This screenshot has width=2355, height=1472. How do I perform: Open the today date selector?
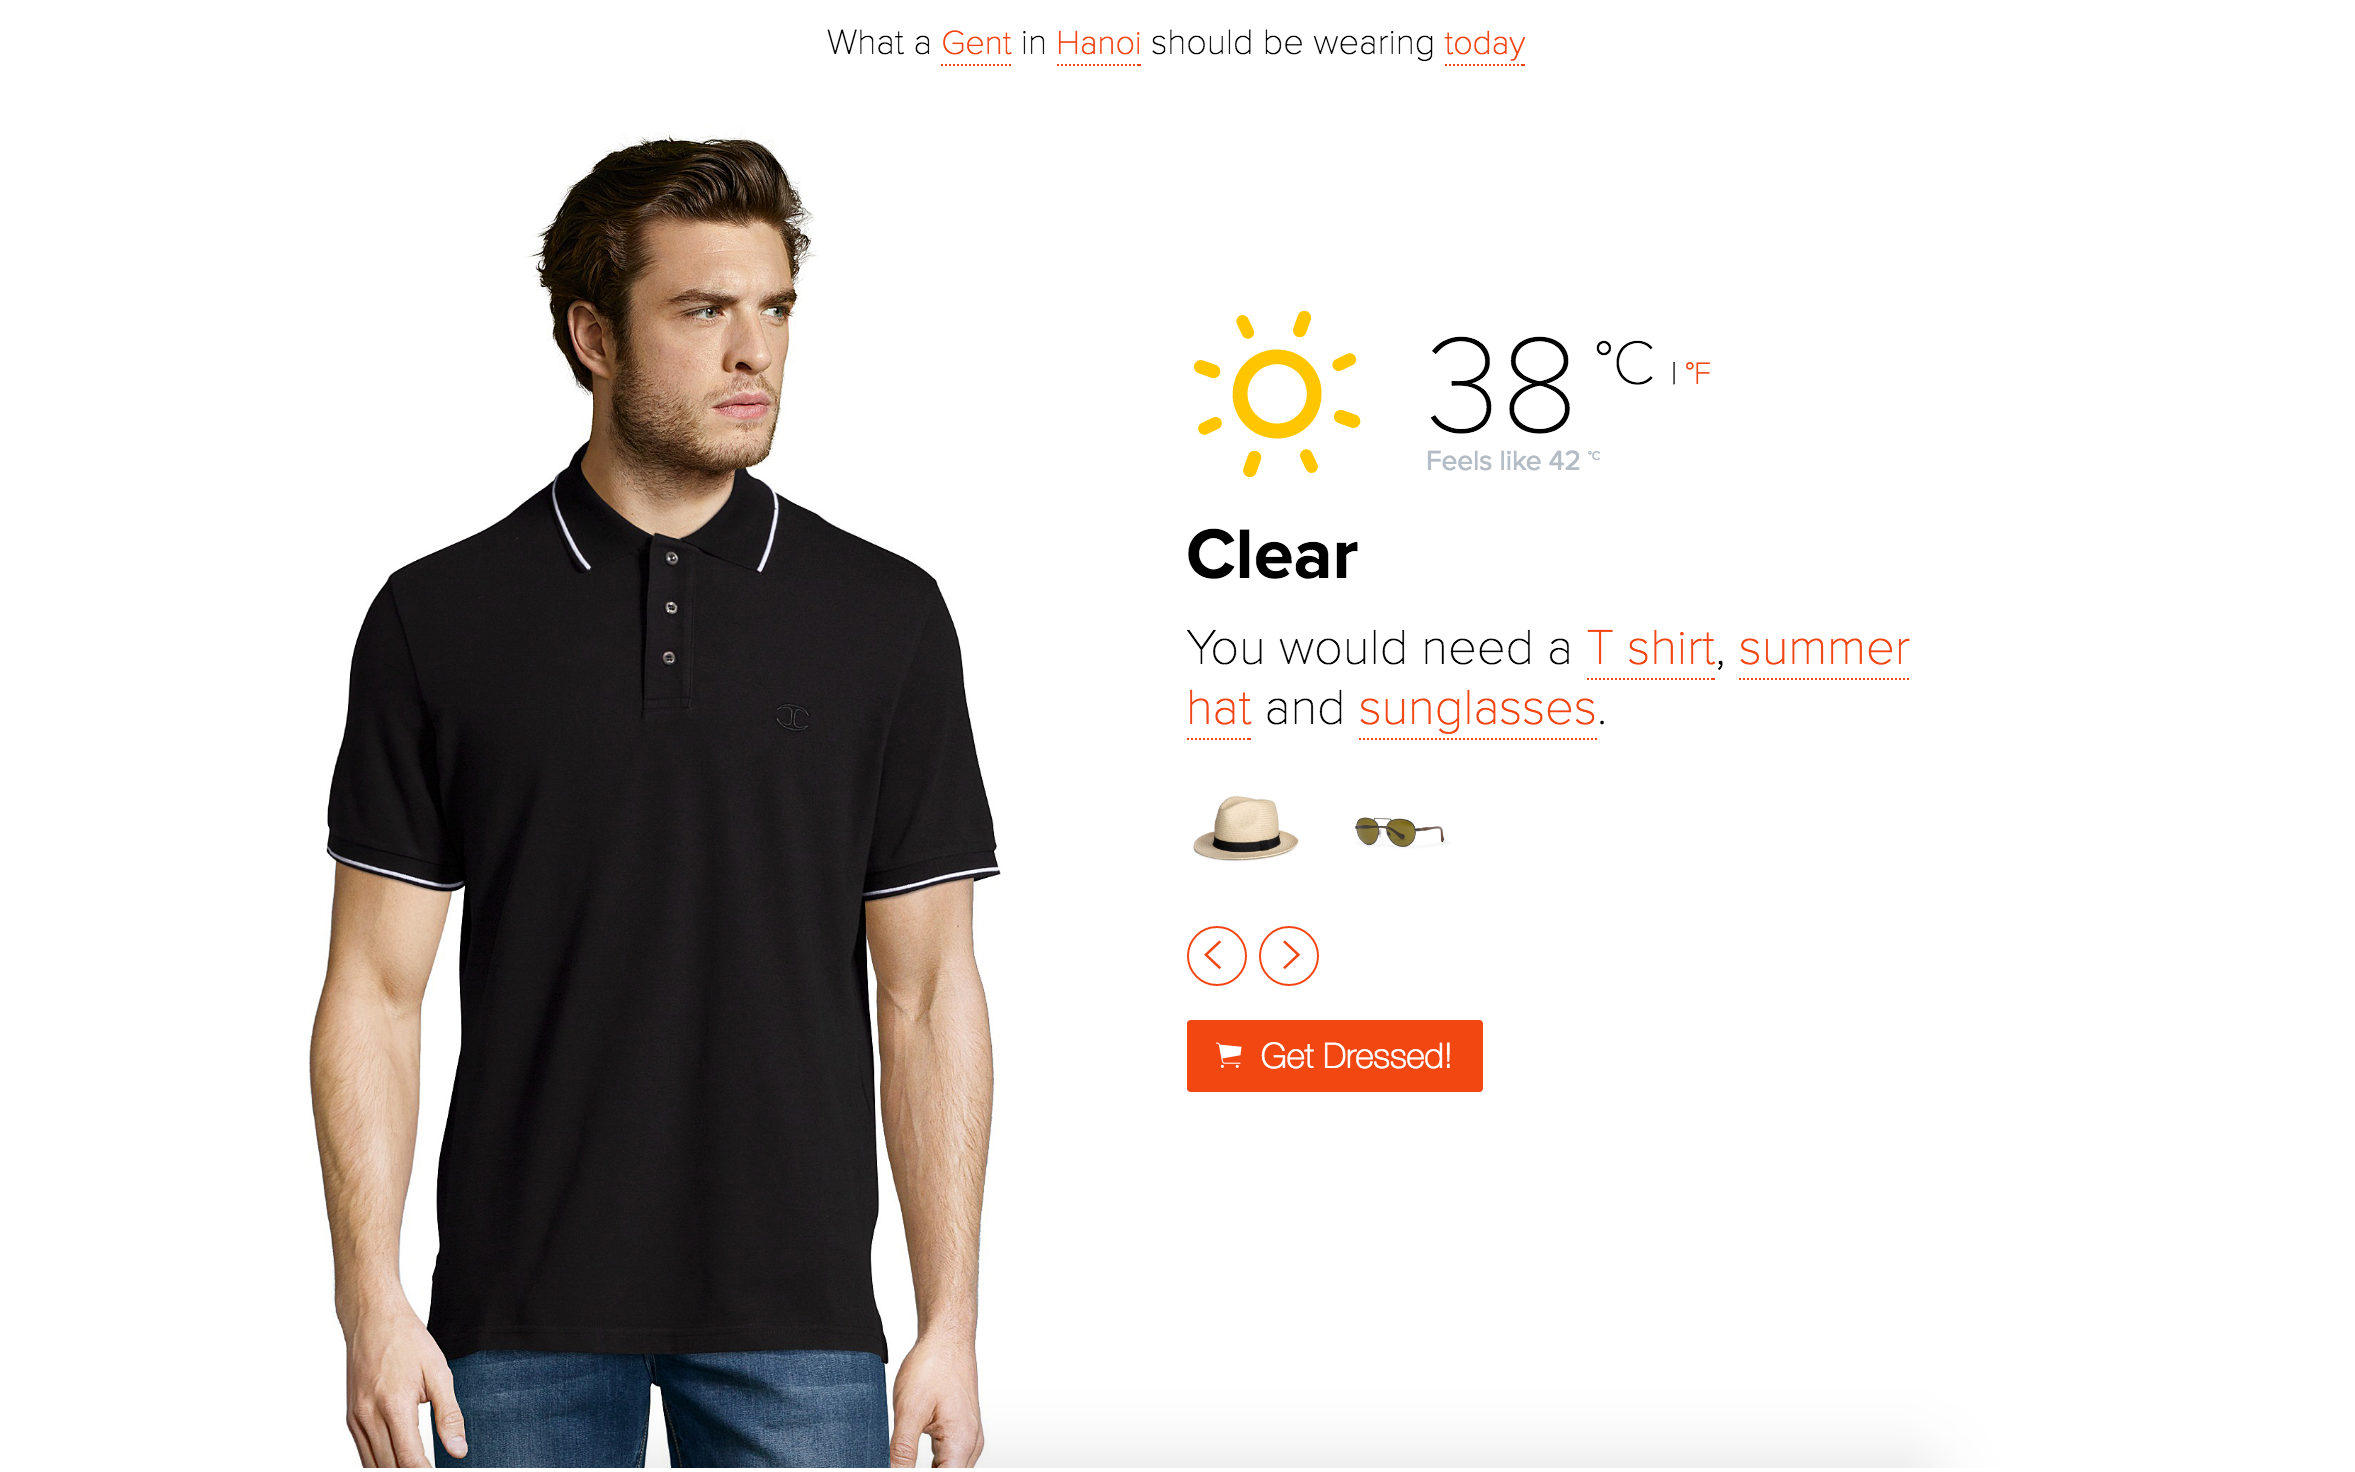point(1484,44)
